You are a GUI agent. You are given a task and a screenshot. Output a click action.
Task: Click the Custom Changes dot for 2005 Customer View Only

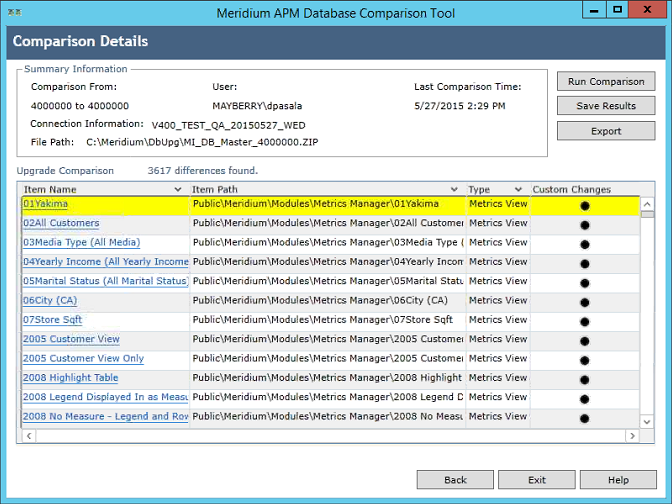point(585,360)
